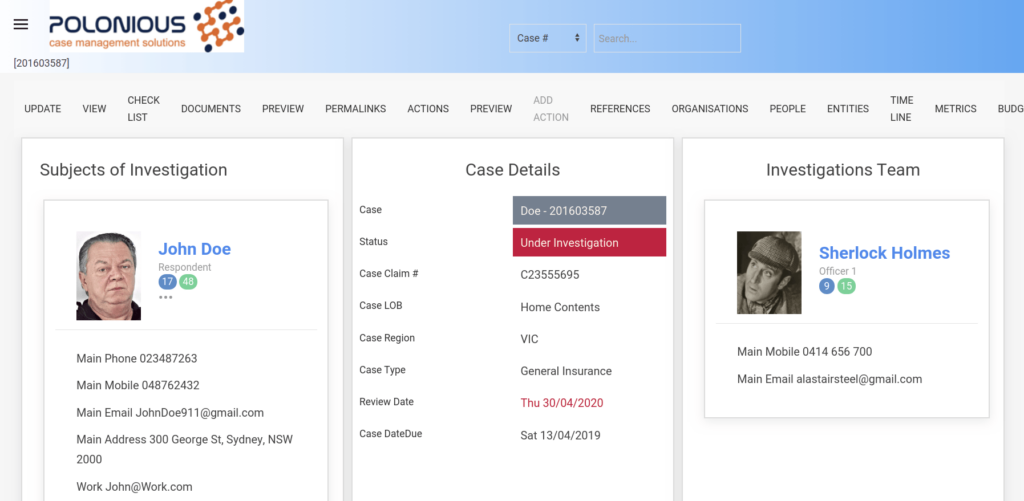The height and width of the screenshot is (501, 1024).
Task: Open the hamburger navigation menu
Action: pos(21,25)
